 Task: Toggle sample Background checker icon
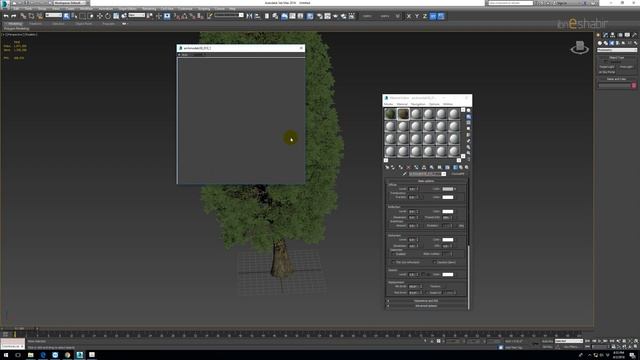point(468,122)
